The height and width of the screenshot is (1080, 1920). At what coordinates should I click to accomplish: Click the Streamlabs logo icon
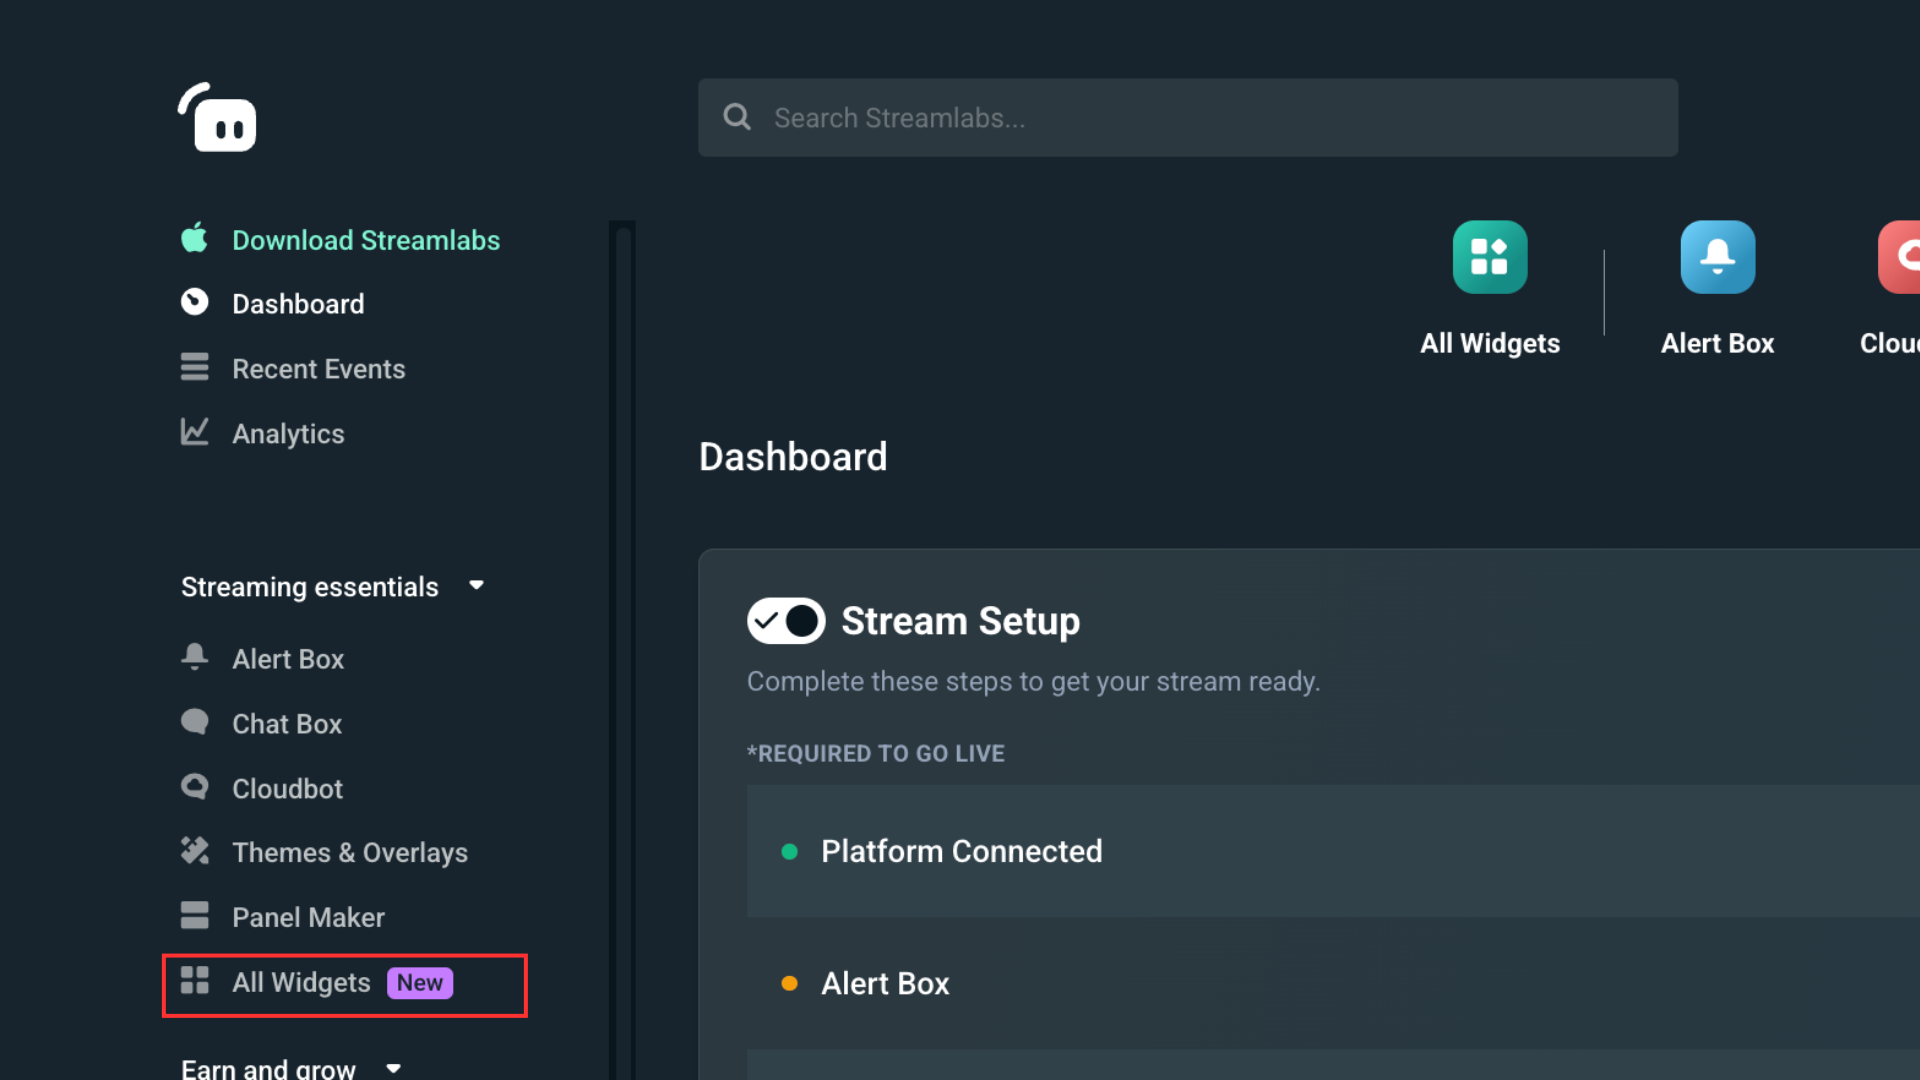(217, 117)
